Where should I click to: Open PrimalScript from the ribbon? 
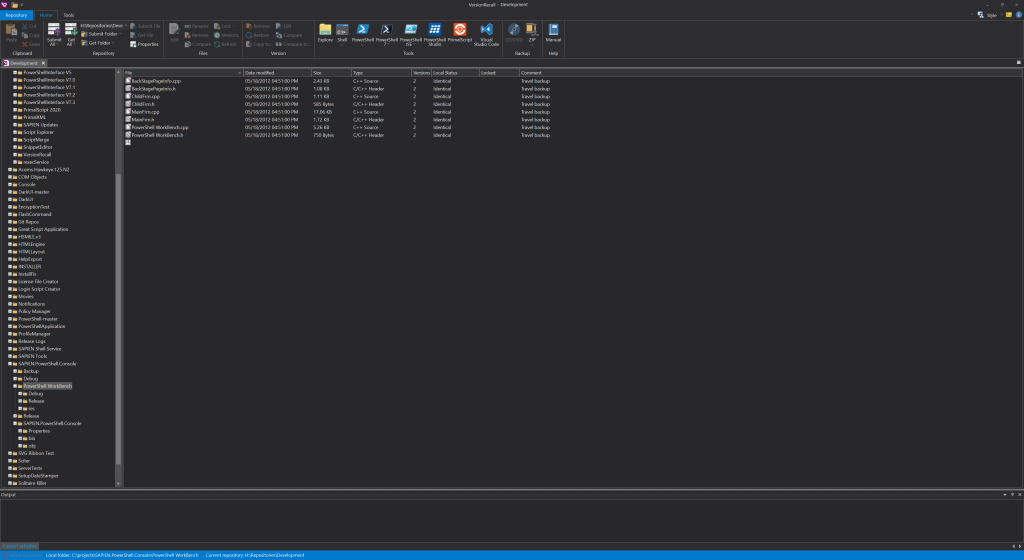click(460, 33)
